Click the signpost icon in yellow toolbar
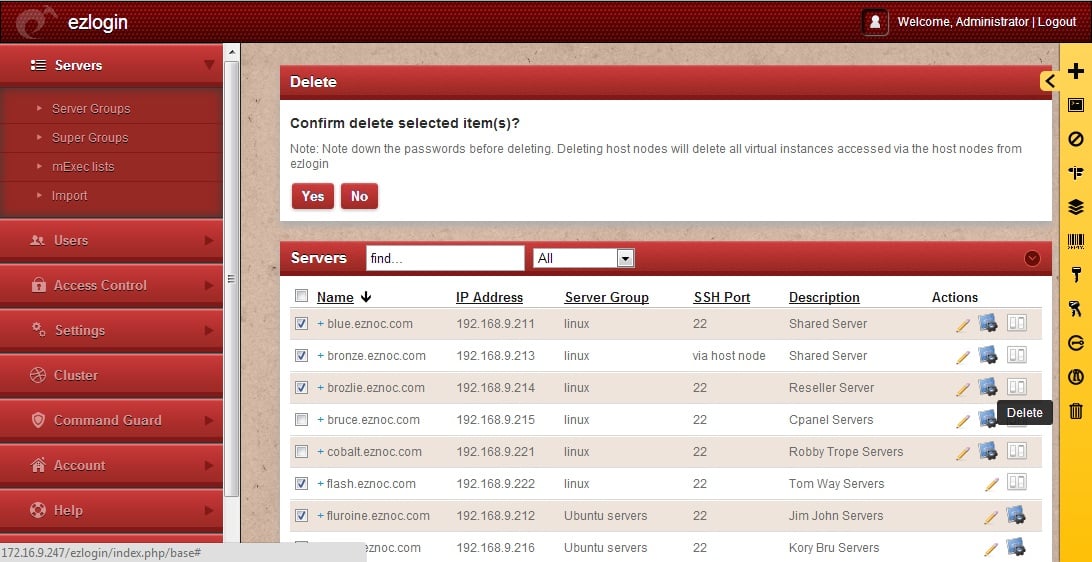 tap(1075, 173)
